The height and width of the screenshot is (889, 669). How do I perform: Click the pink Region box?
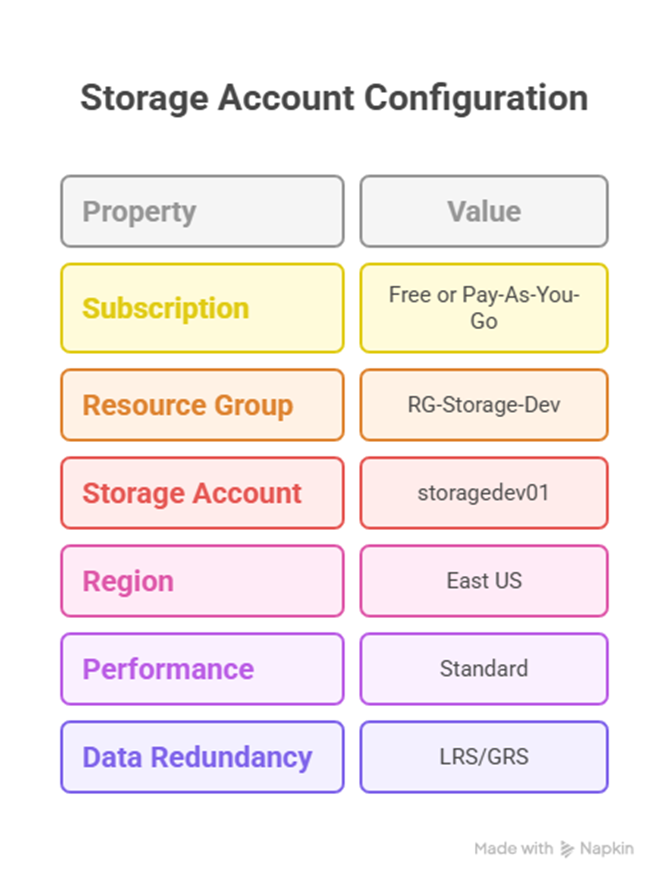coord(202,581)
